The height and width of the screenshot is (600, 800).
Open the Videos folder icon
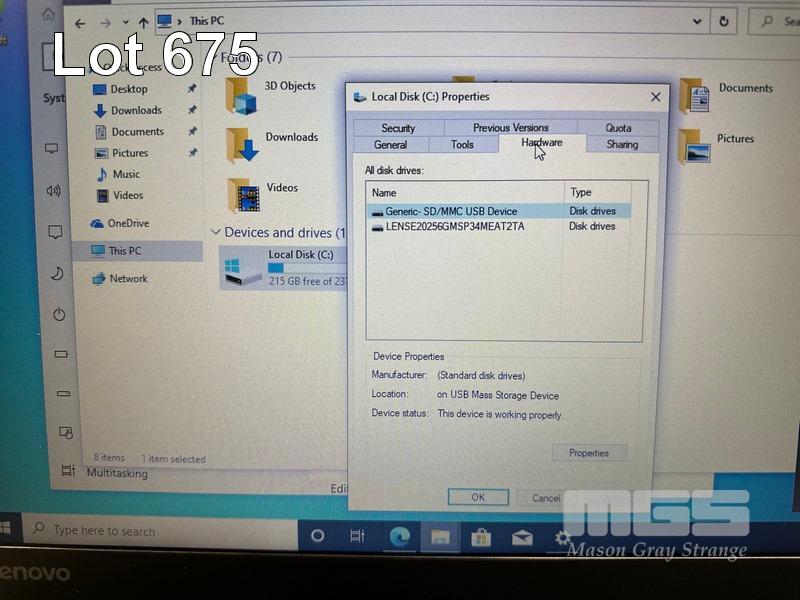click(x=243, y=194)
